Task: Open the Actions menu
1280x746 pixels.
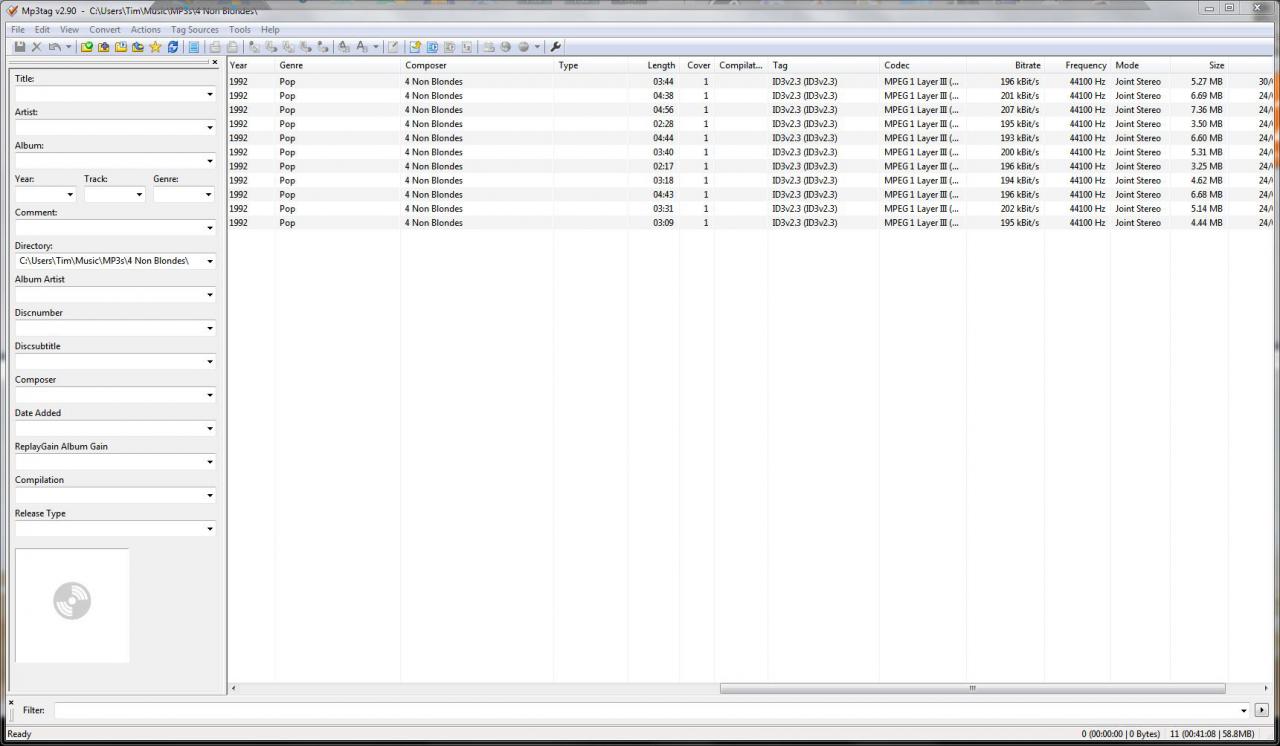Action: 145,30
